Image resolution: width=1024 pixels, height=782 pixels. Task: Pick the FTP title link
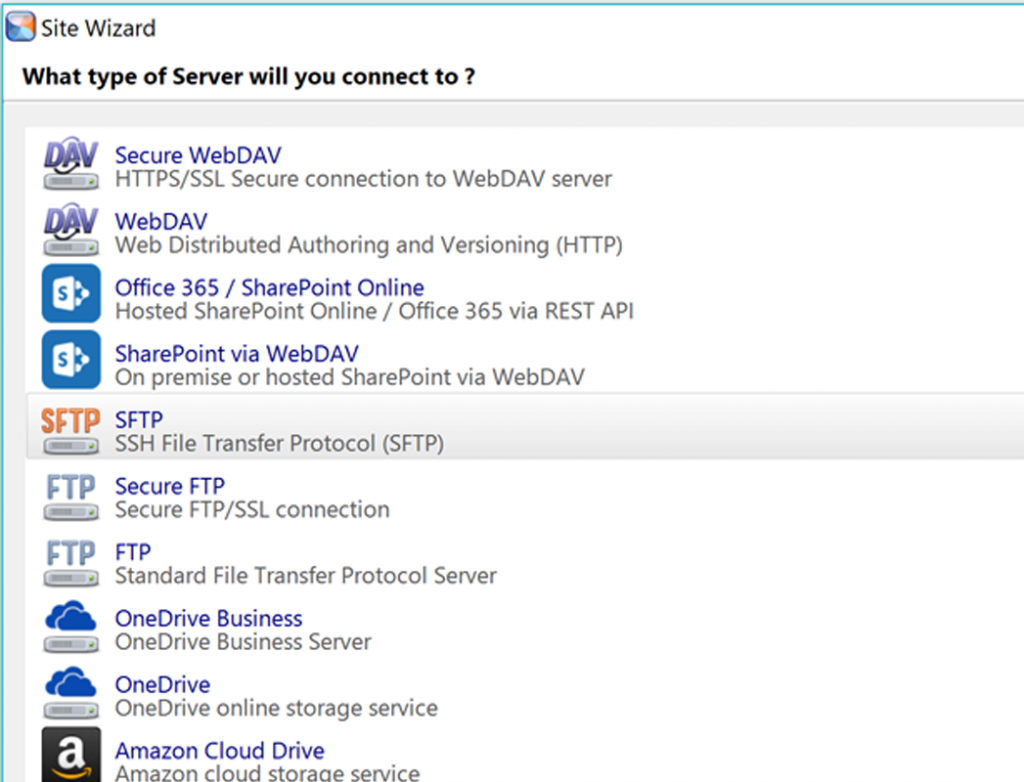[x=133, y=552]
